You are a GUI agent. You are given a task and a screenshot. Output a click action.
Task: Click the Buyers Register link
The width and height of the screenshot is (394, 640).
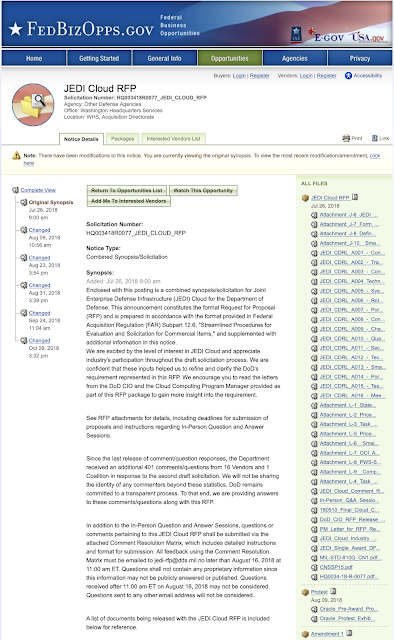(260, 76)
